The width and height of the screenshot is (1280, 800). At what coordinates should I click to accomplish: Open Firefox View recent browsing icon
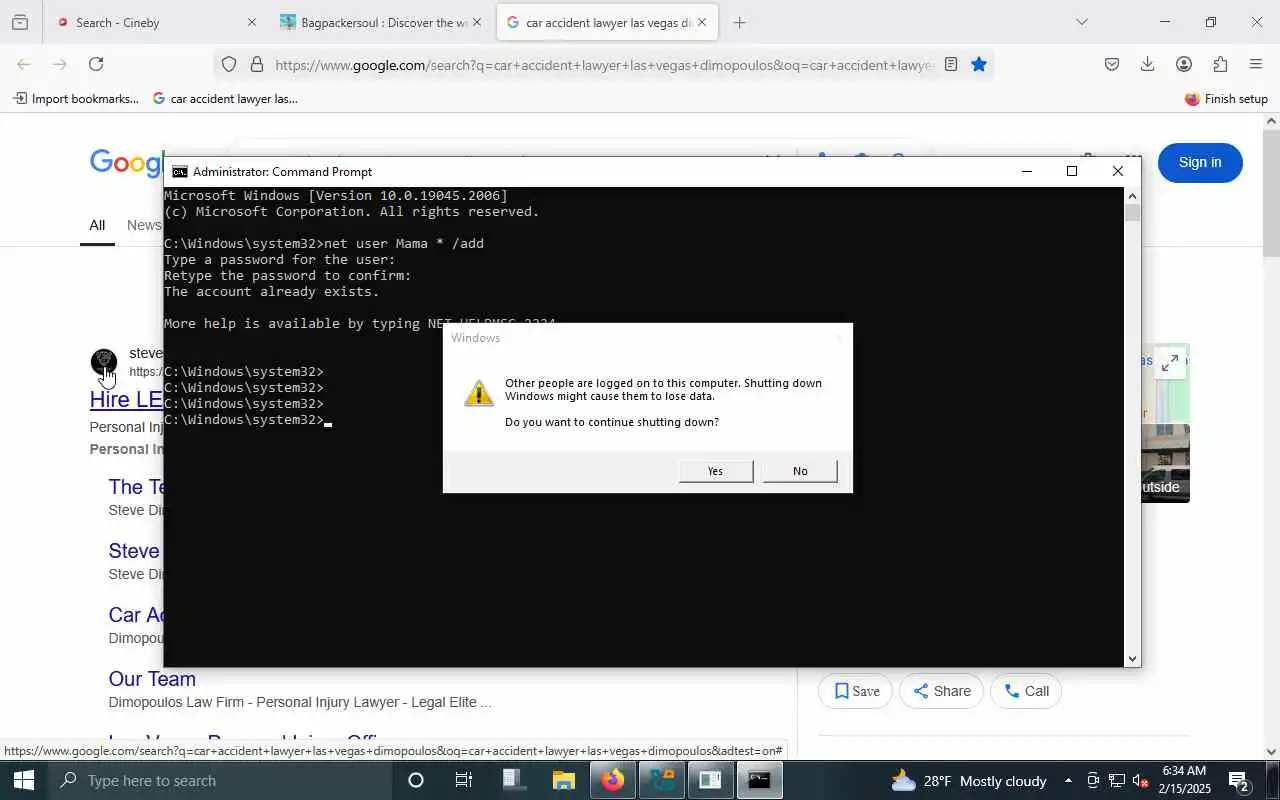pyautogui.click(x=20, y=22)
